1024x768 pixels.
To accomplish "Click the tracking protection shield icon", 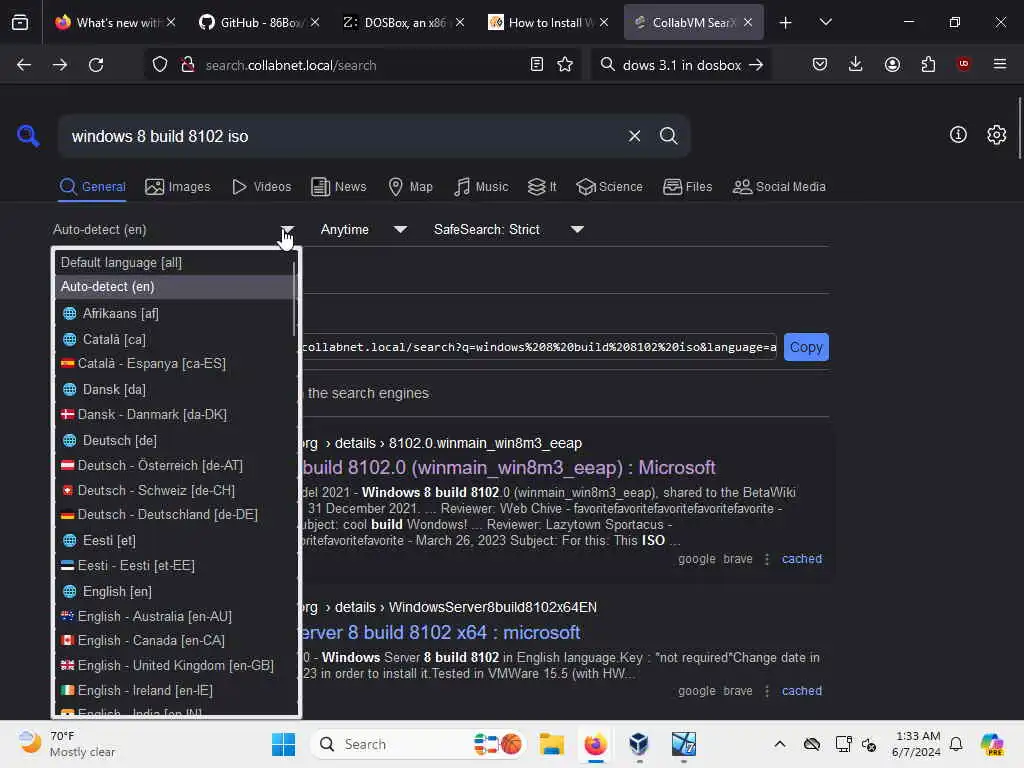I will pos(160,65).
